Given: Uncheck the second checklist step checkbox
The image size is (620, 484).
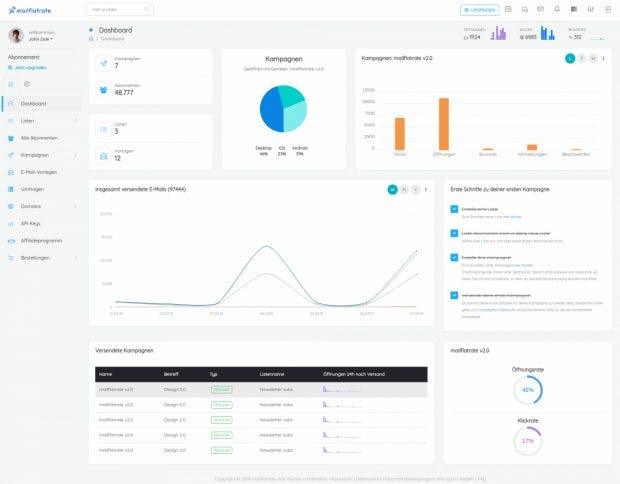Looking at the screenshot, I should (x=454, y=233).
